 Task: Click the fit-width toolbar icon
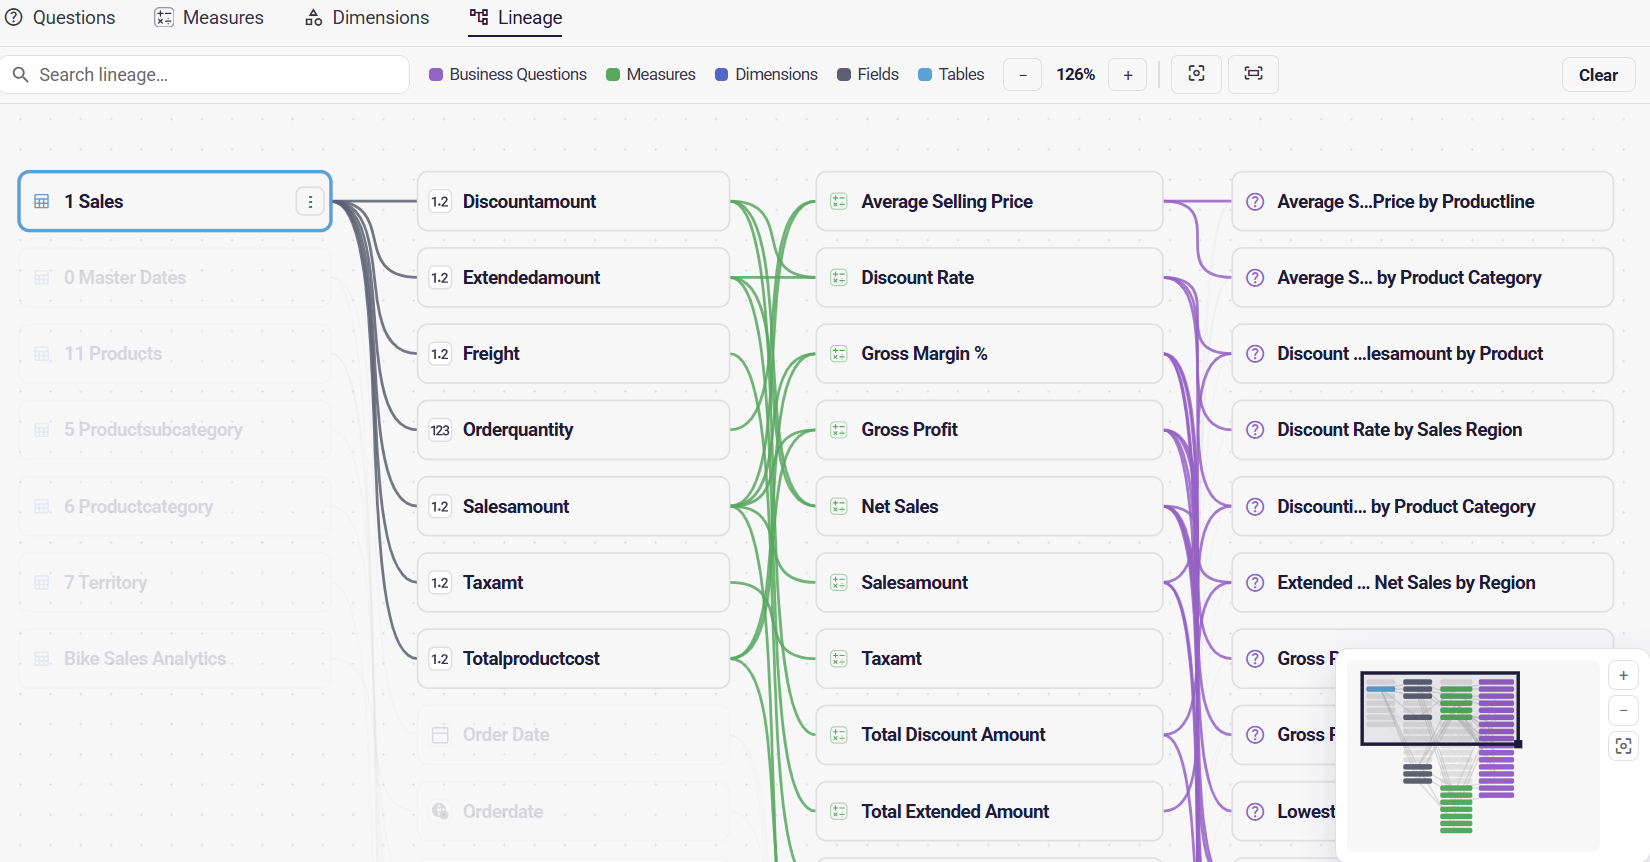pos(1253,74)
